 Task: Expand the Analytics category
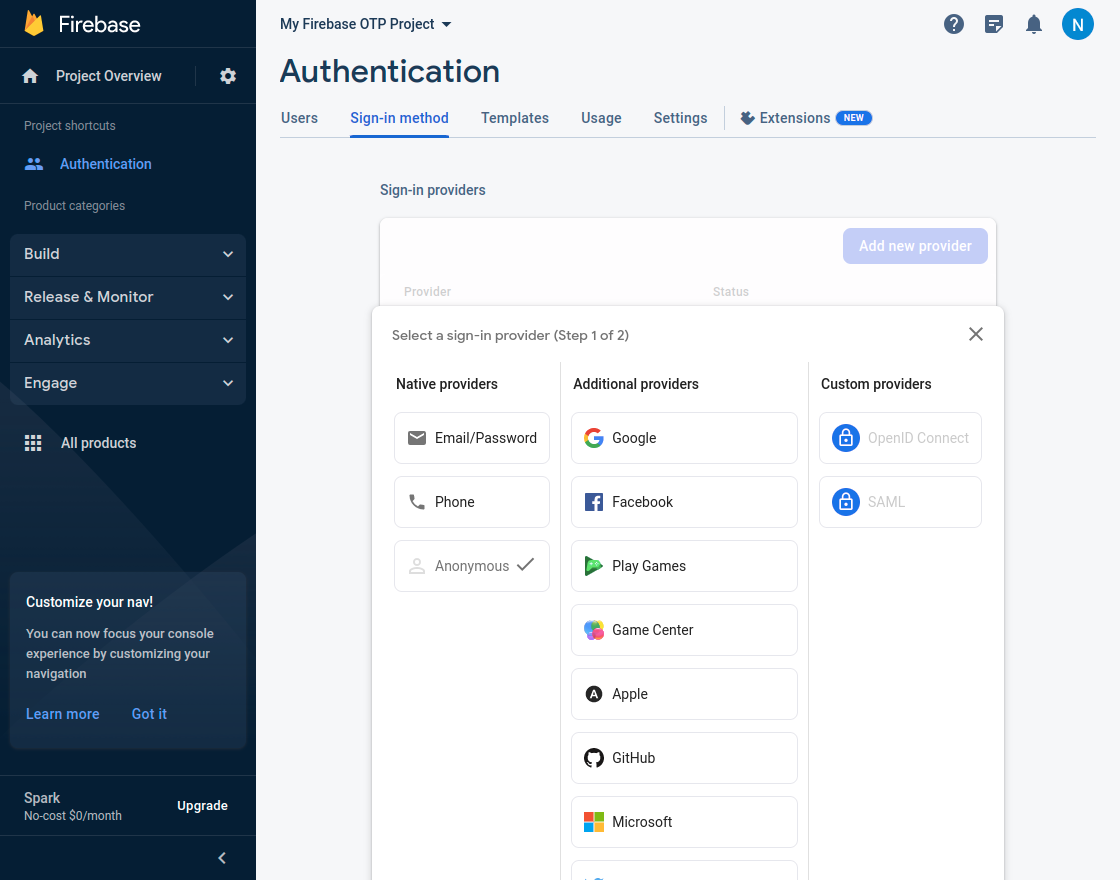click(128, 340)
